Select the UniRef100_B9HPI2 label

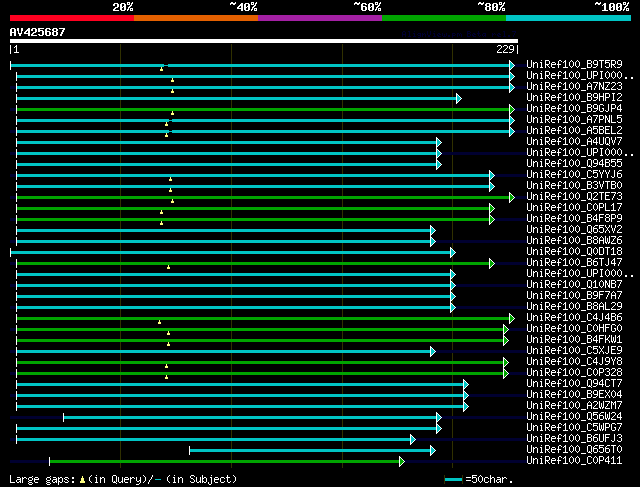[x=574, y=97]
